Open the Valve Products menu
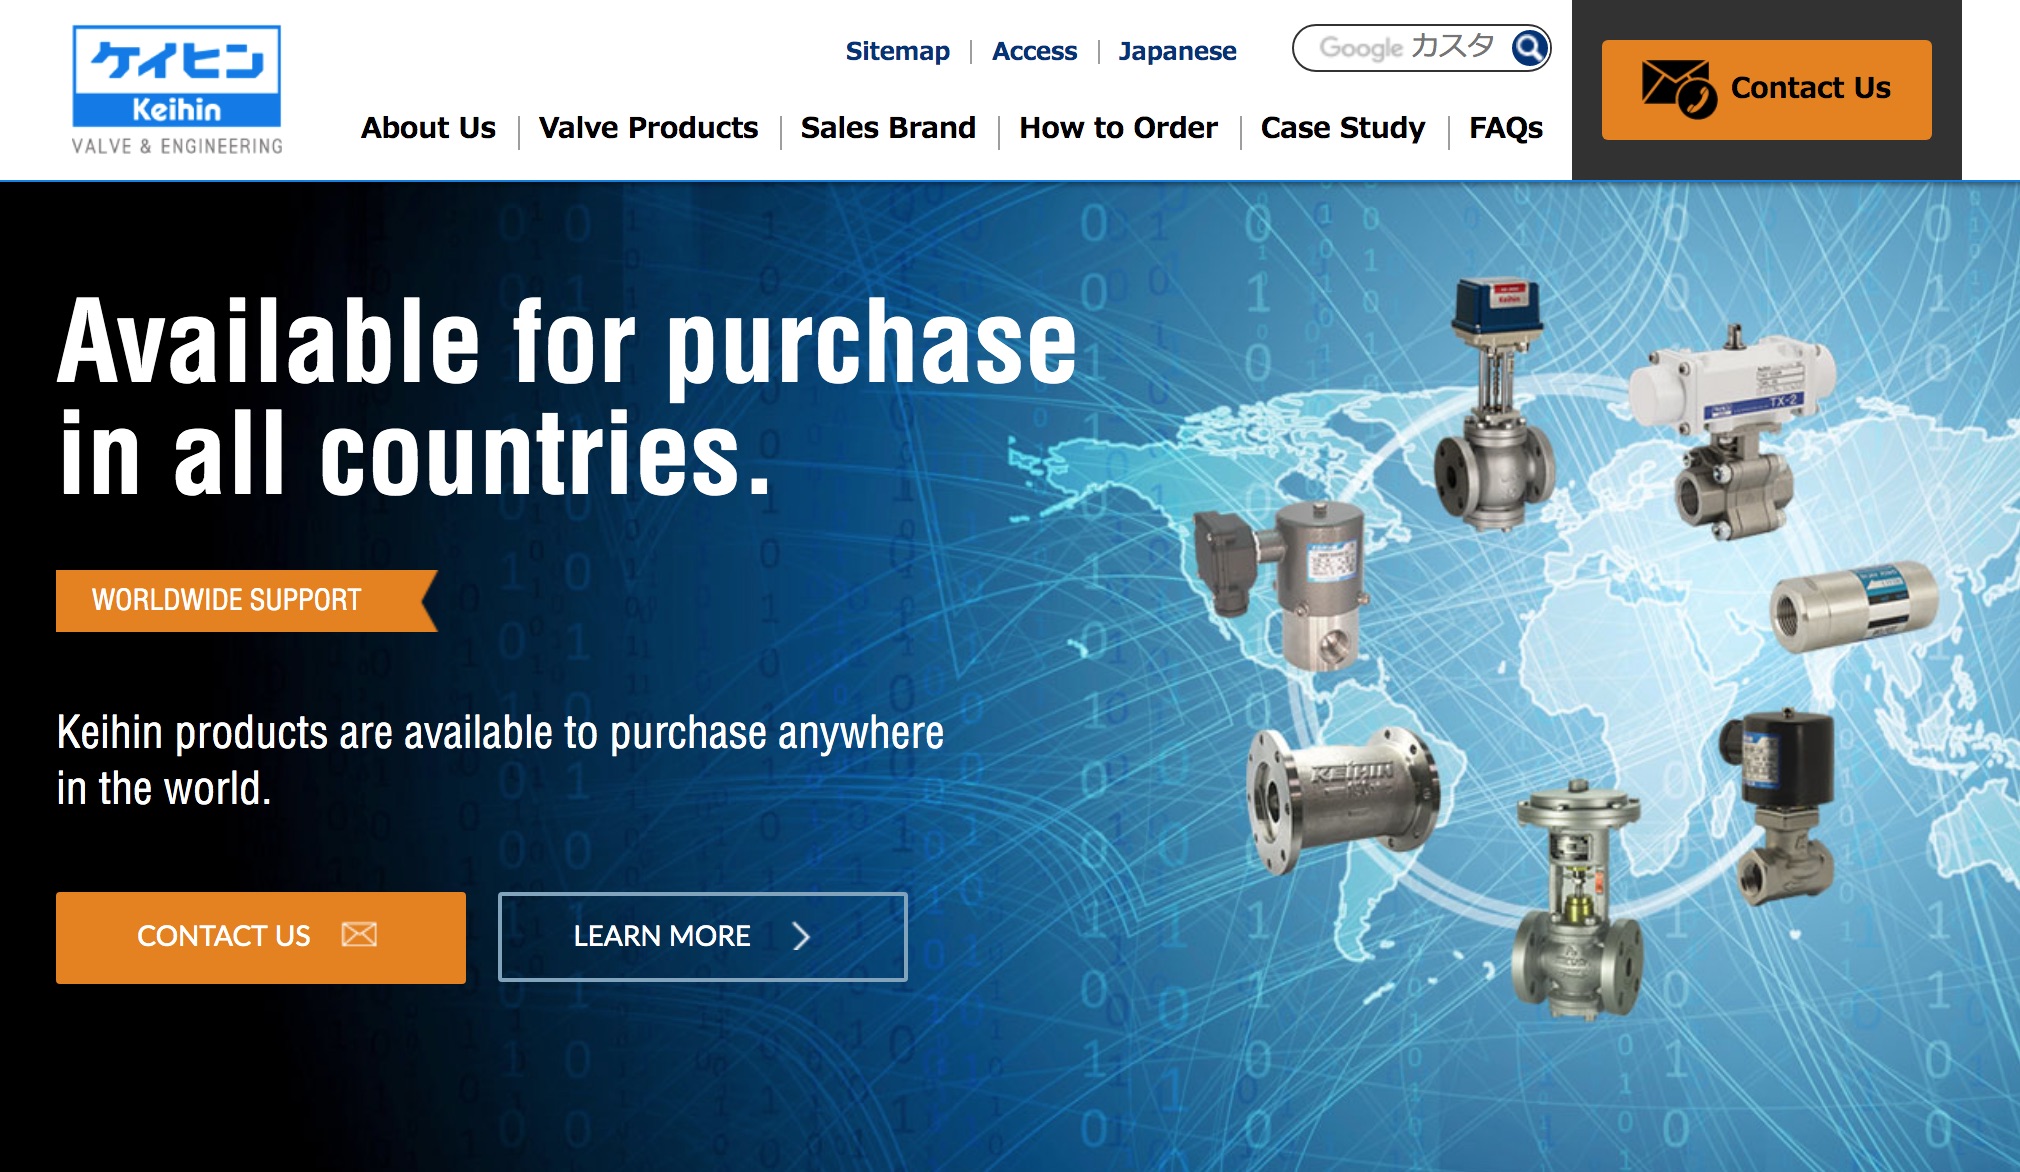 (648, 128)
